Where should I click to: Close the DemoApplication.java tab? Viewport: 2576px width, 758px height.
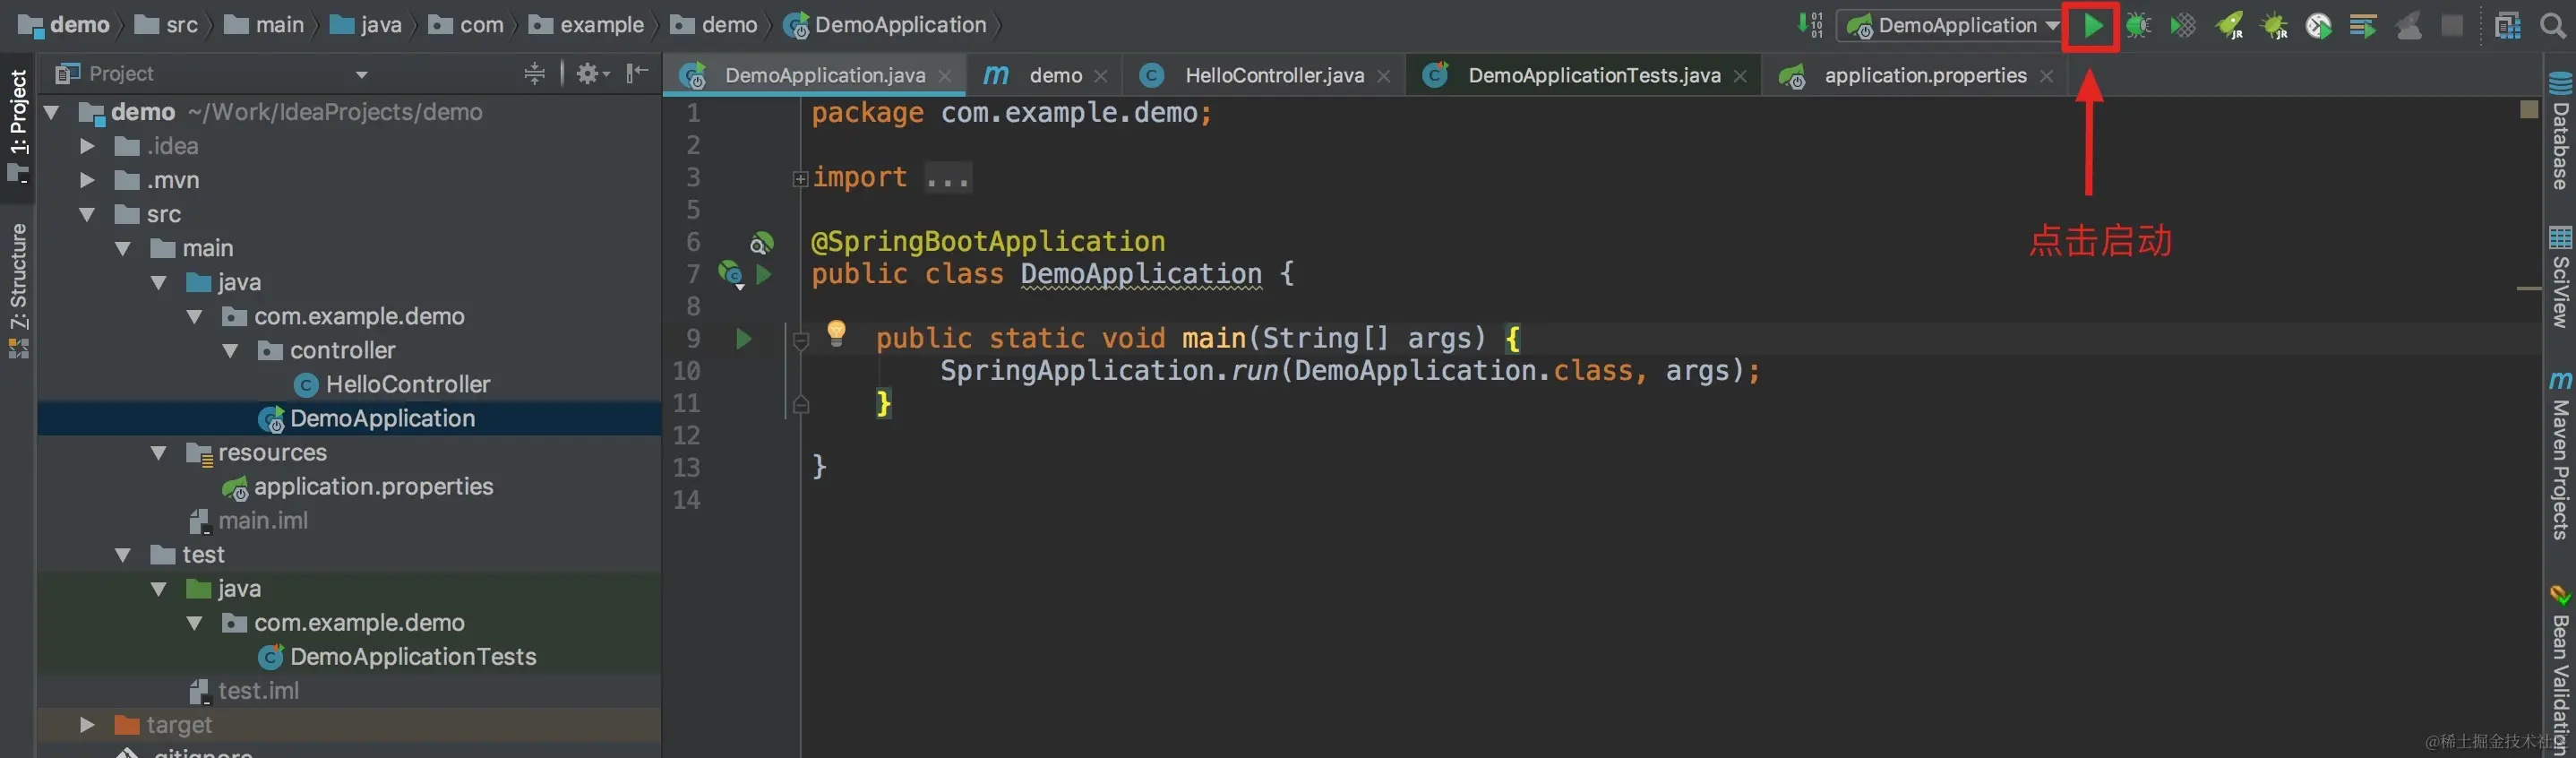944,77
